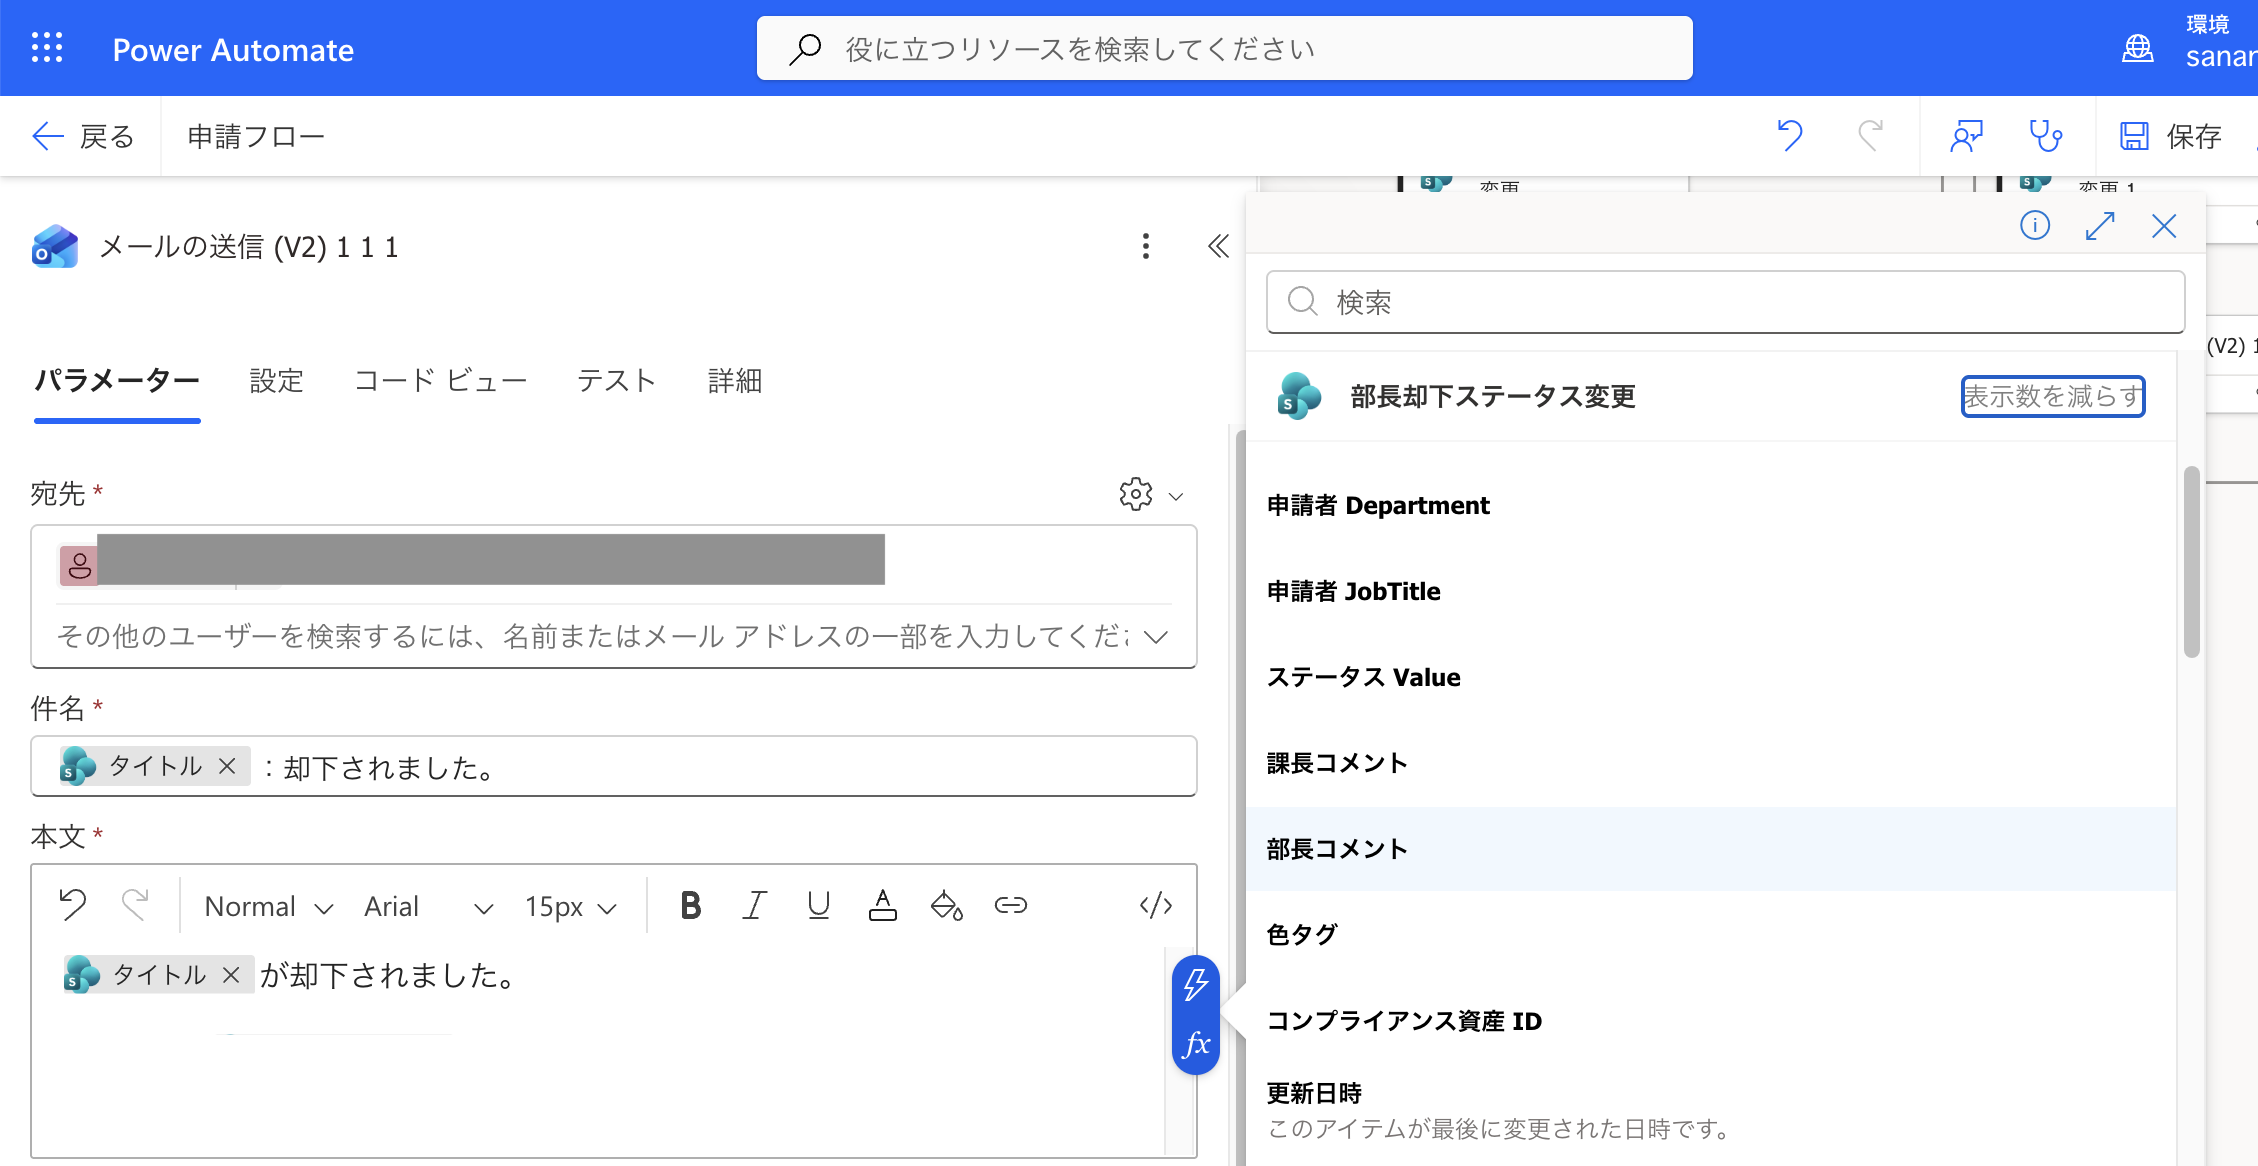Expand the dynamic content panel
Image resolution: width=2258 pixels, height=1166 pixels.
pos(2100,225)
